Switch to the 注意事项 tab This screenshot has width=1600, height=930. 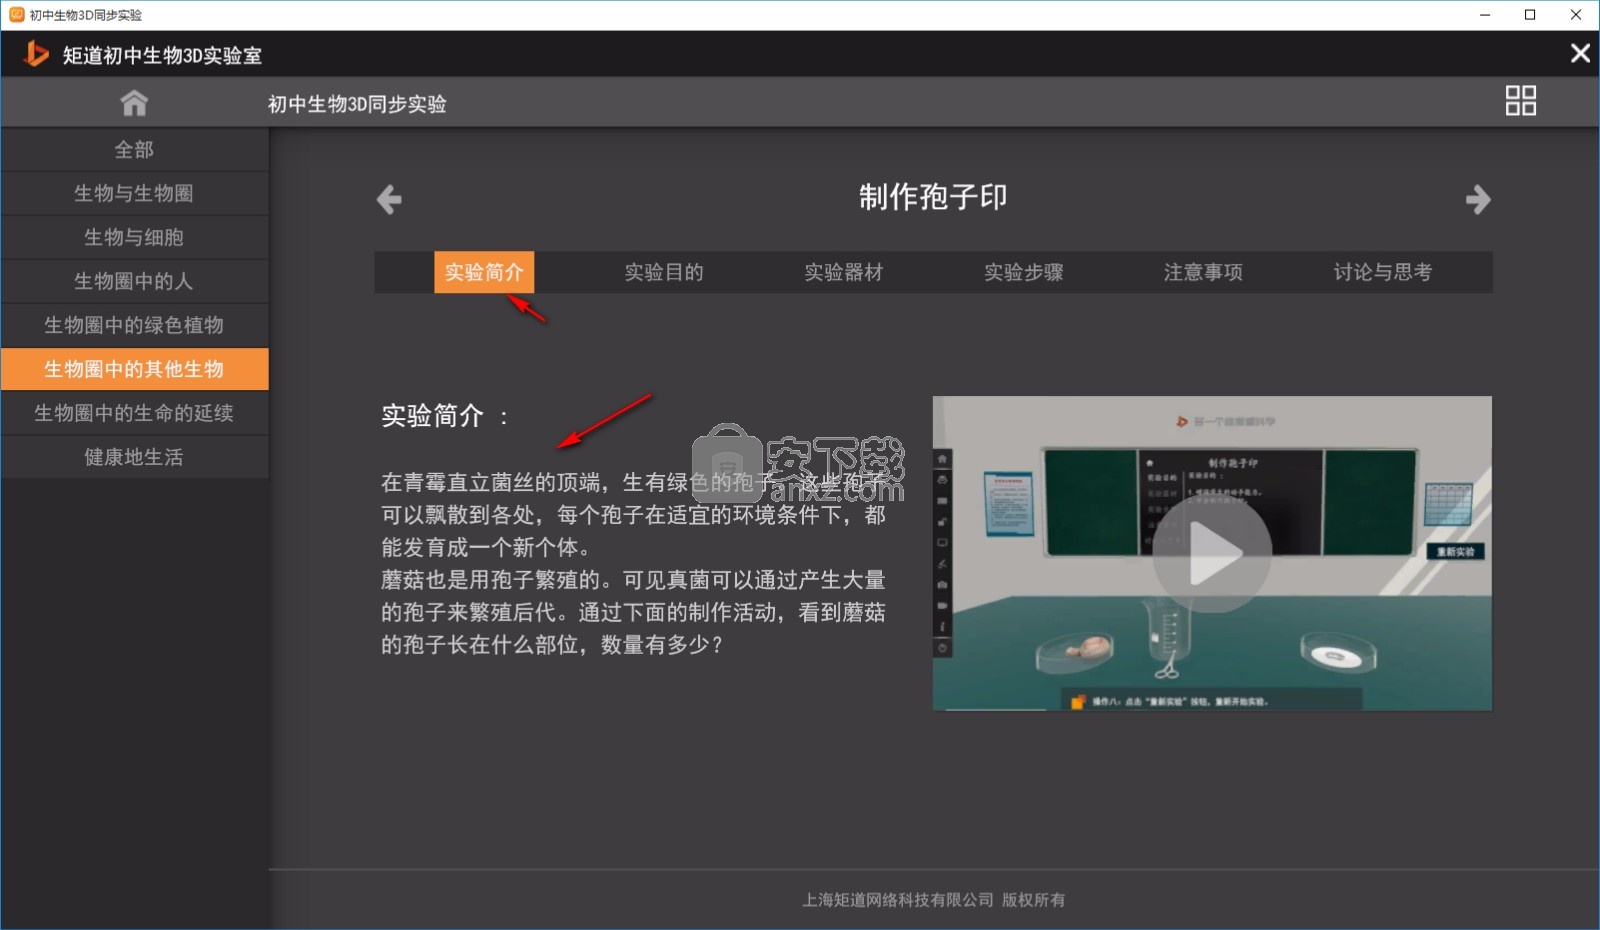pyautogui.click(x=1203, y=272)
